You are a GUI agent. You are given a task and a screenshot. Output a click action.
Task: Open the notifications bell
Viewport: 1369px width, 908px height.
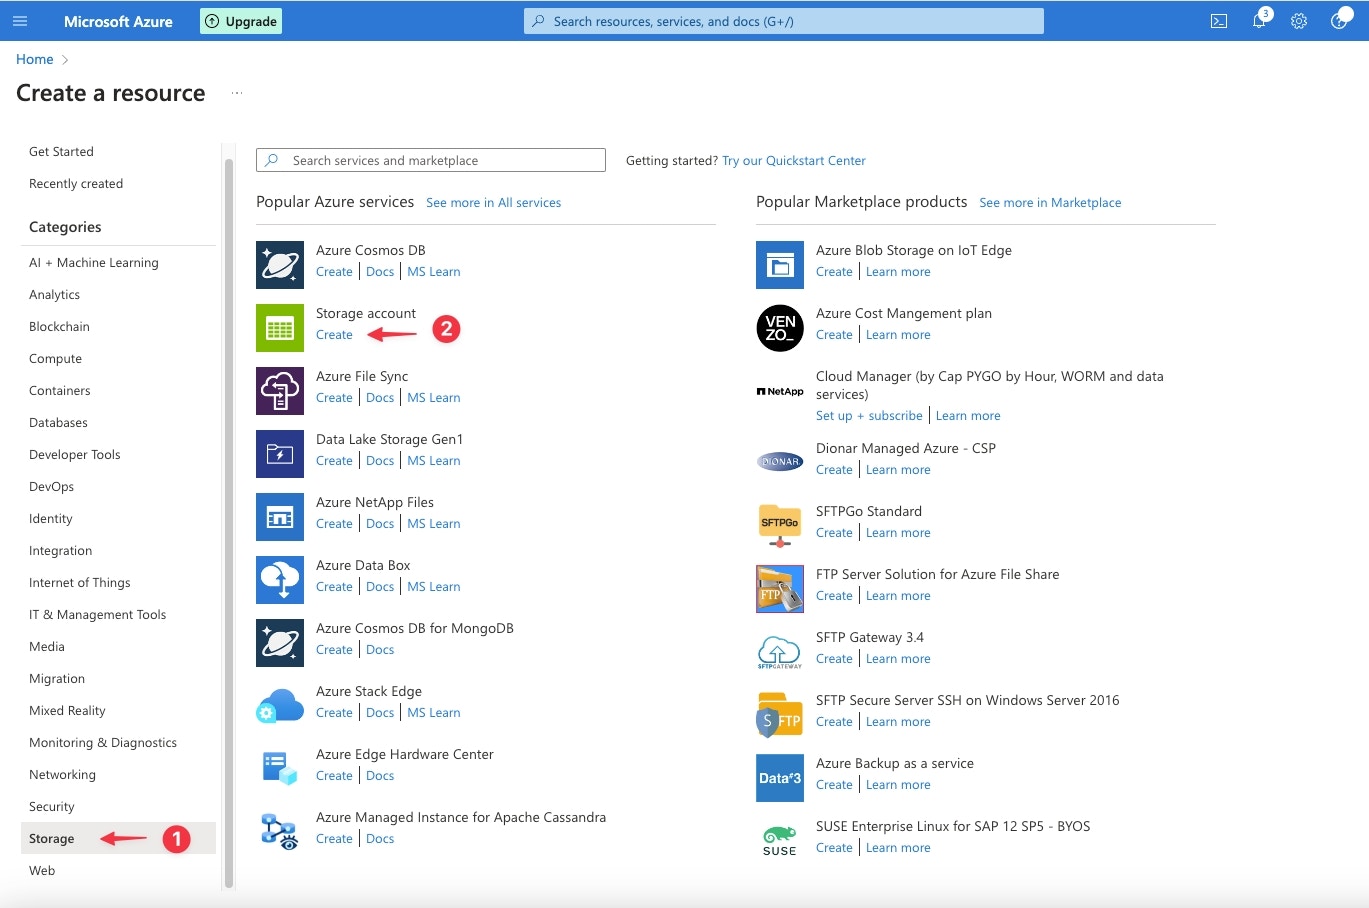coord(1260,20)
